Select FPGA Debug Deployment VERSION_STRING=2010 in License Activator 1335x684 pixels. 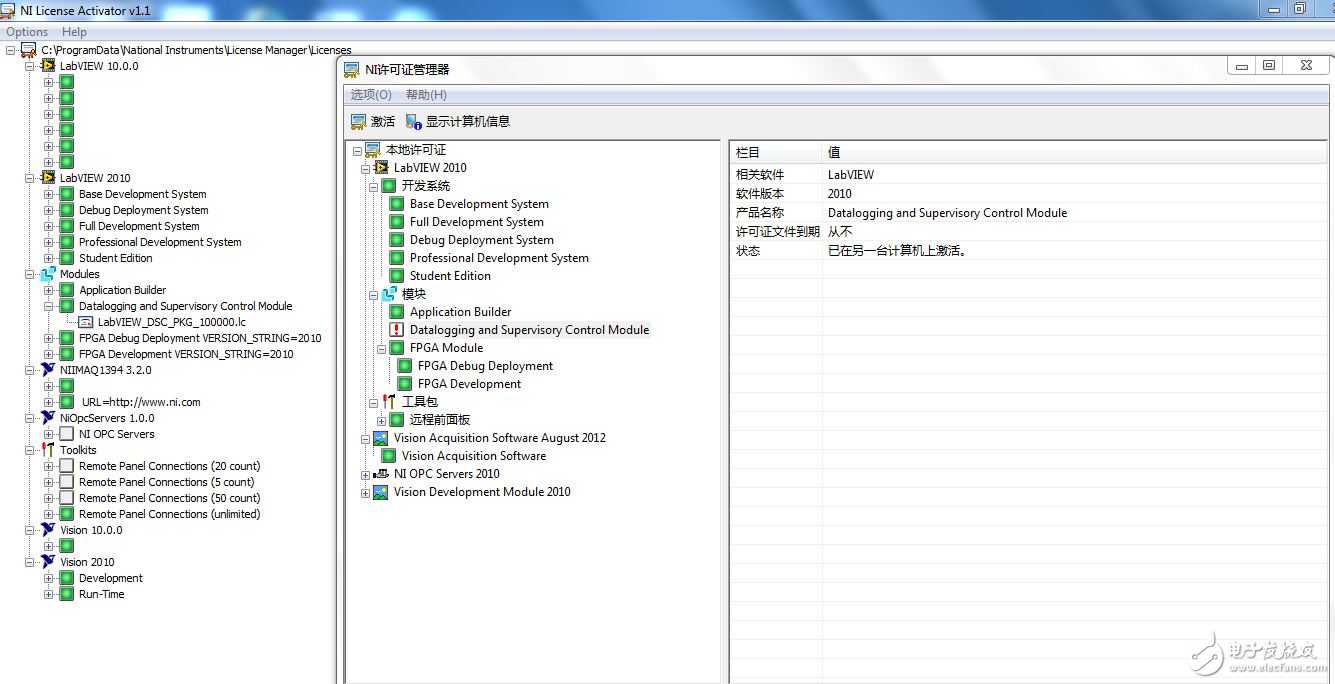click(x=200, y=338)
